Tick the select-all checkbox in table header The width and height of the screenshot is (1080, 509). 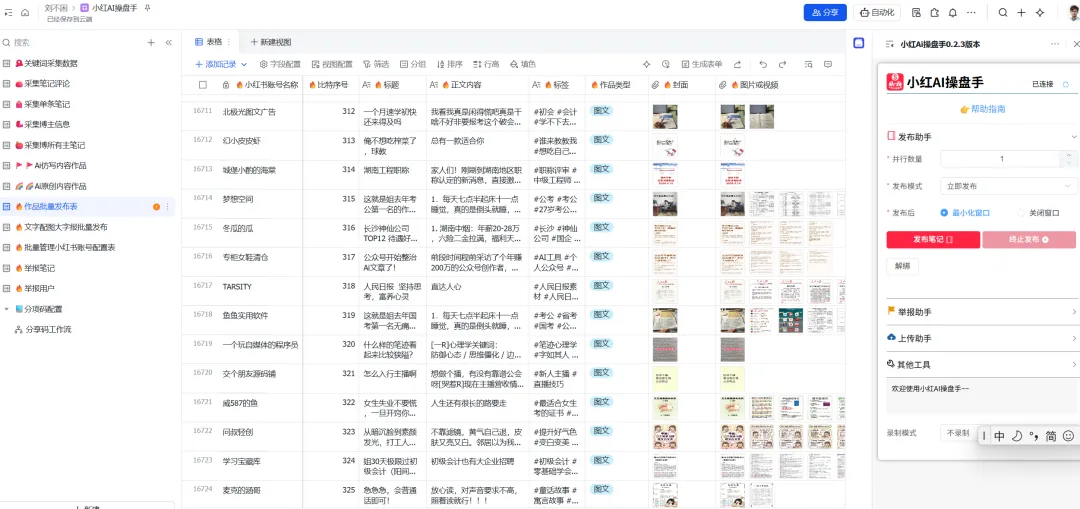coord(202,85)
